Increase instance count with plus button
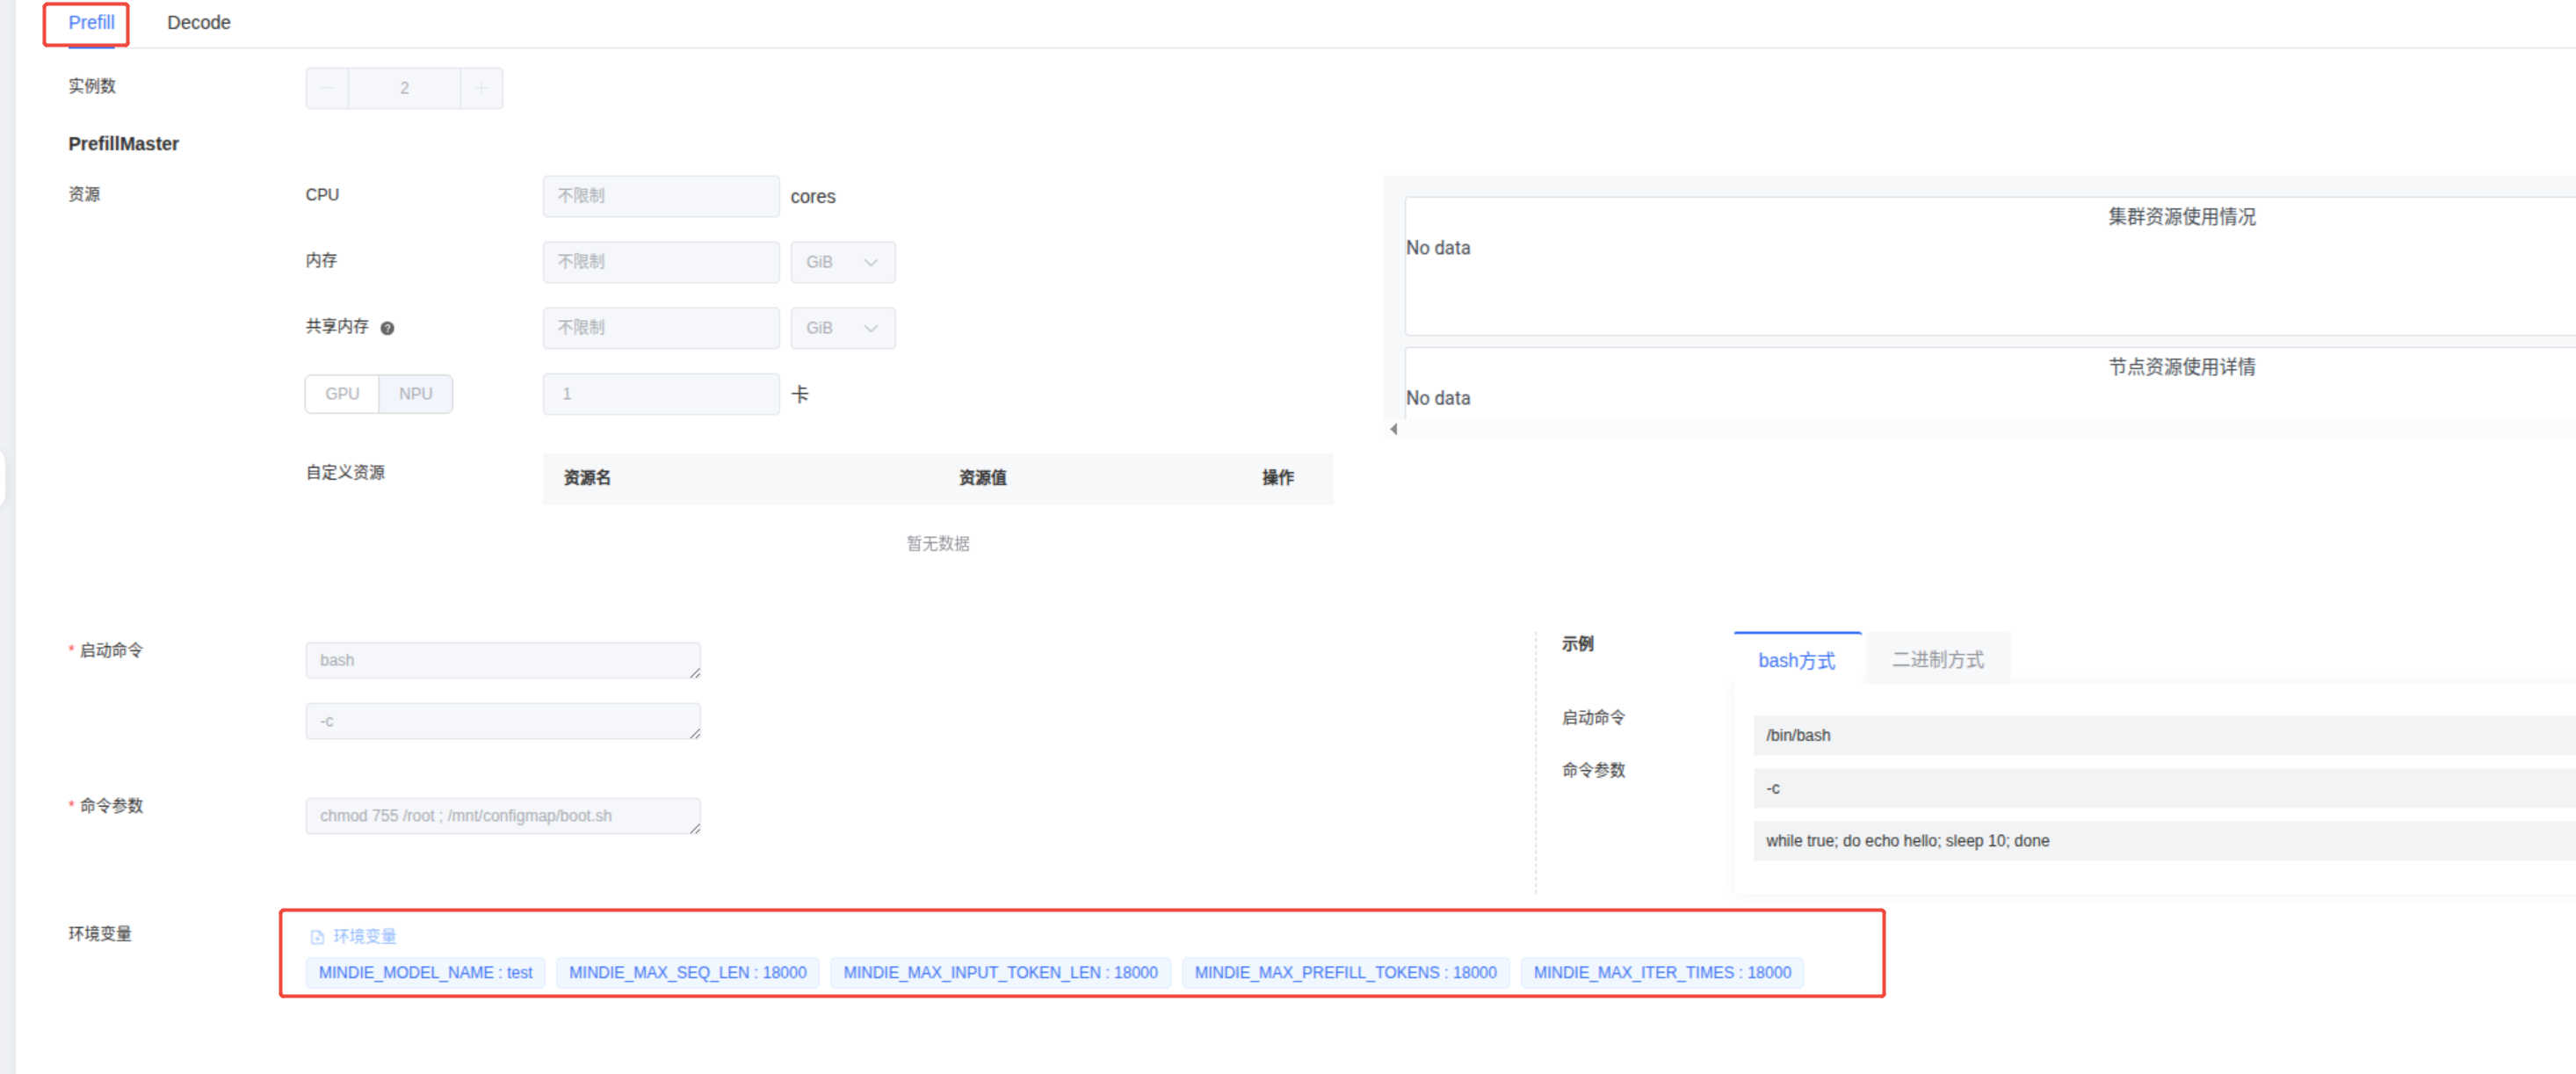The width and height of the screenshot is (2576, 1074). (481, 88)
